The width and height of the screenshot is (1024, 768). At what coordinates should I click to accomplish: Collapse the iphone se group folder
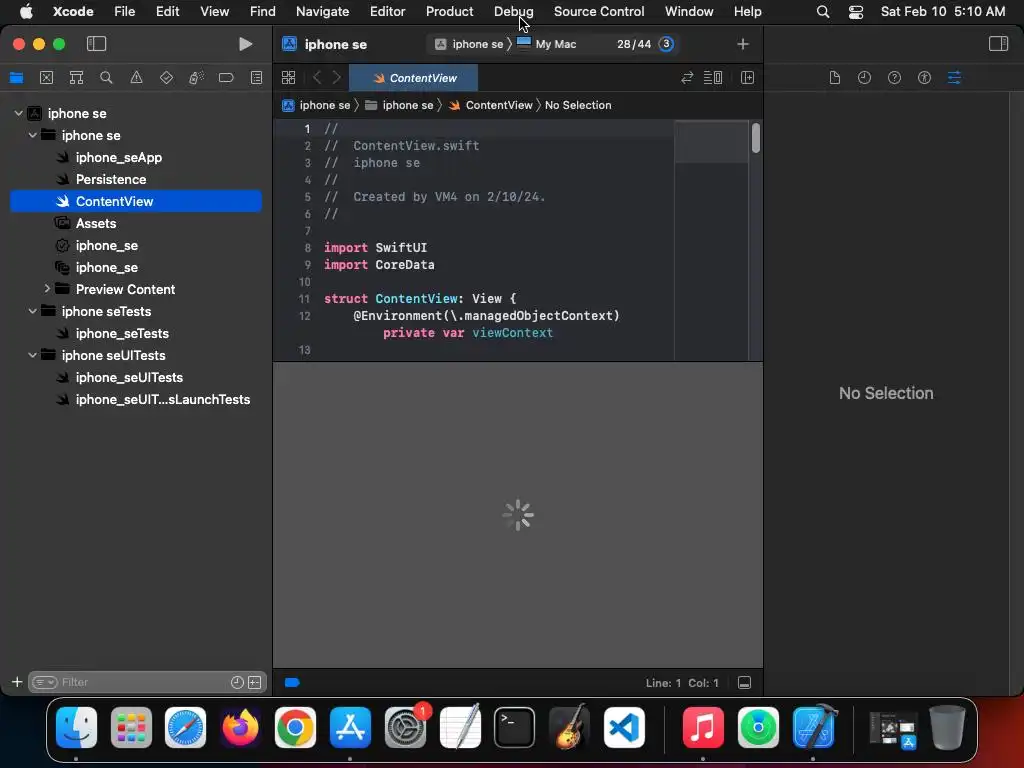click(32, 135)
